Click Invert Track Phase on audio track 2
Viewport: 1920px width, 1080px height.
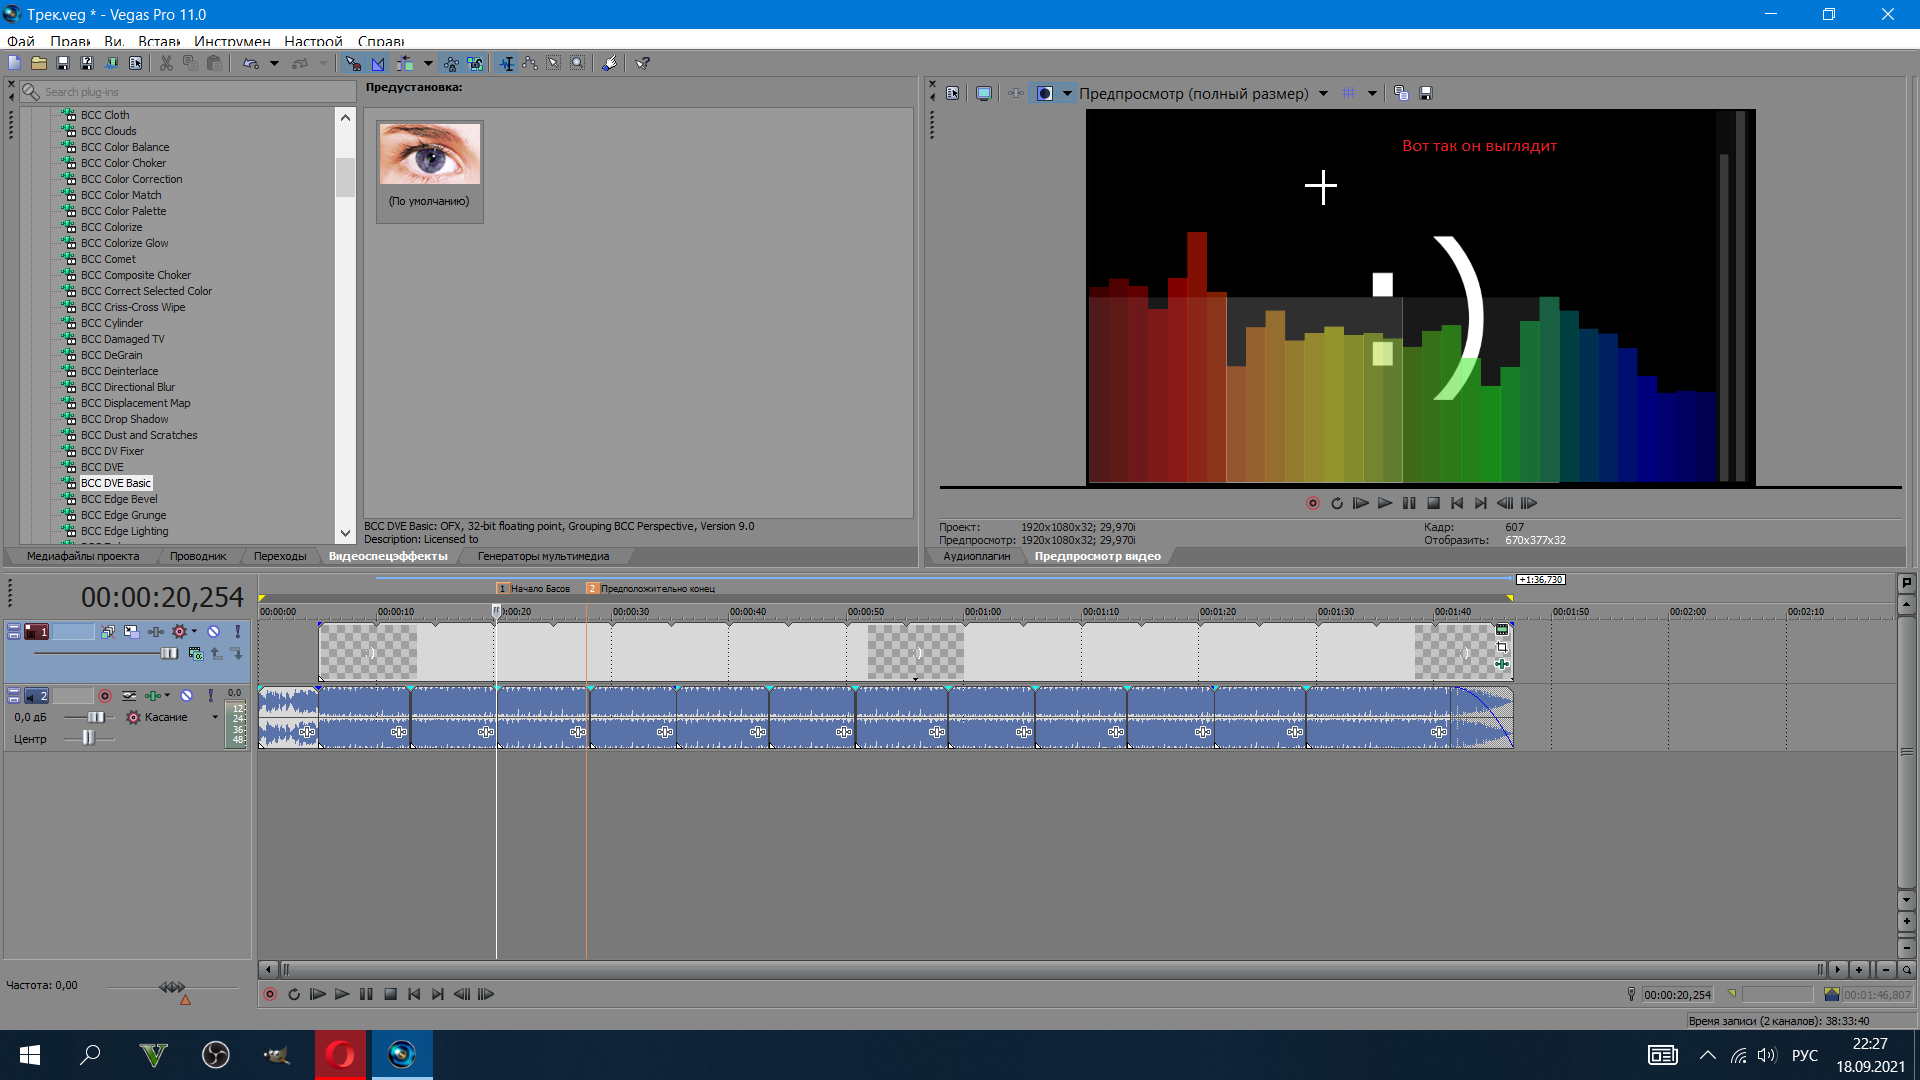click(x=129, y=696)
